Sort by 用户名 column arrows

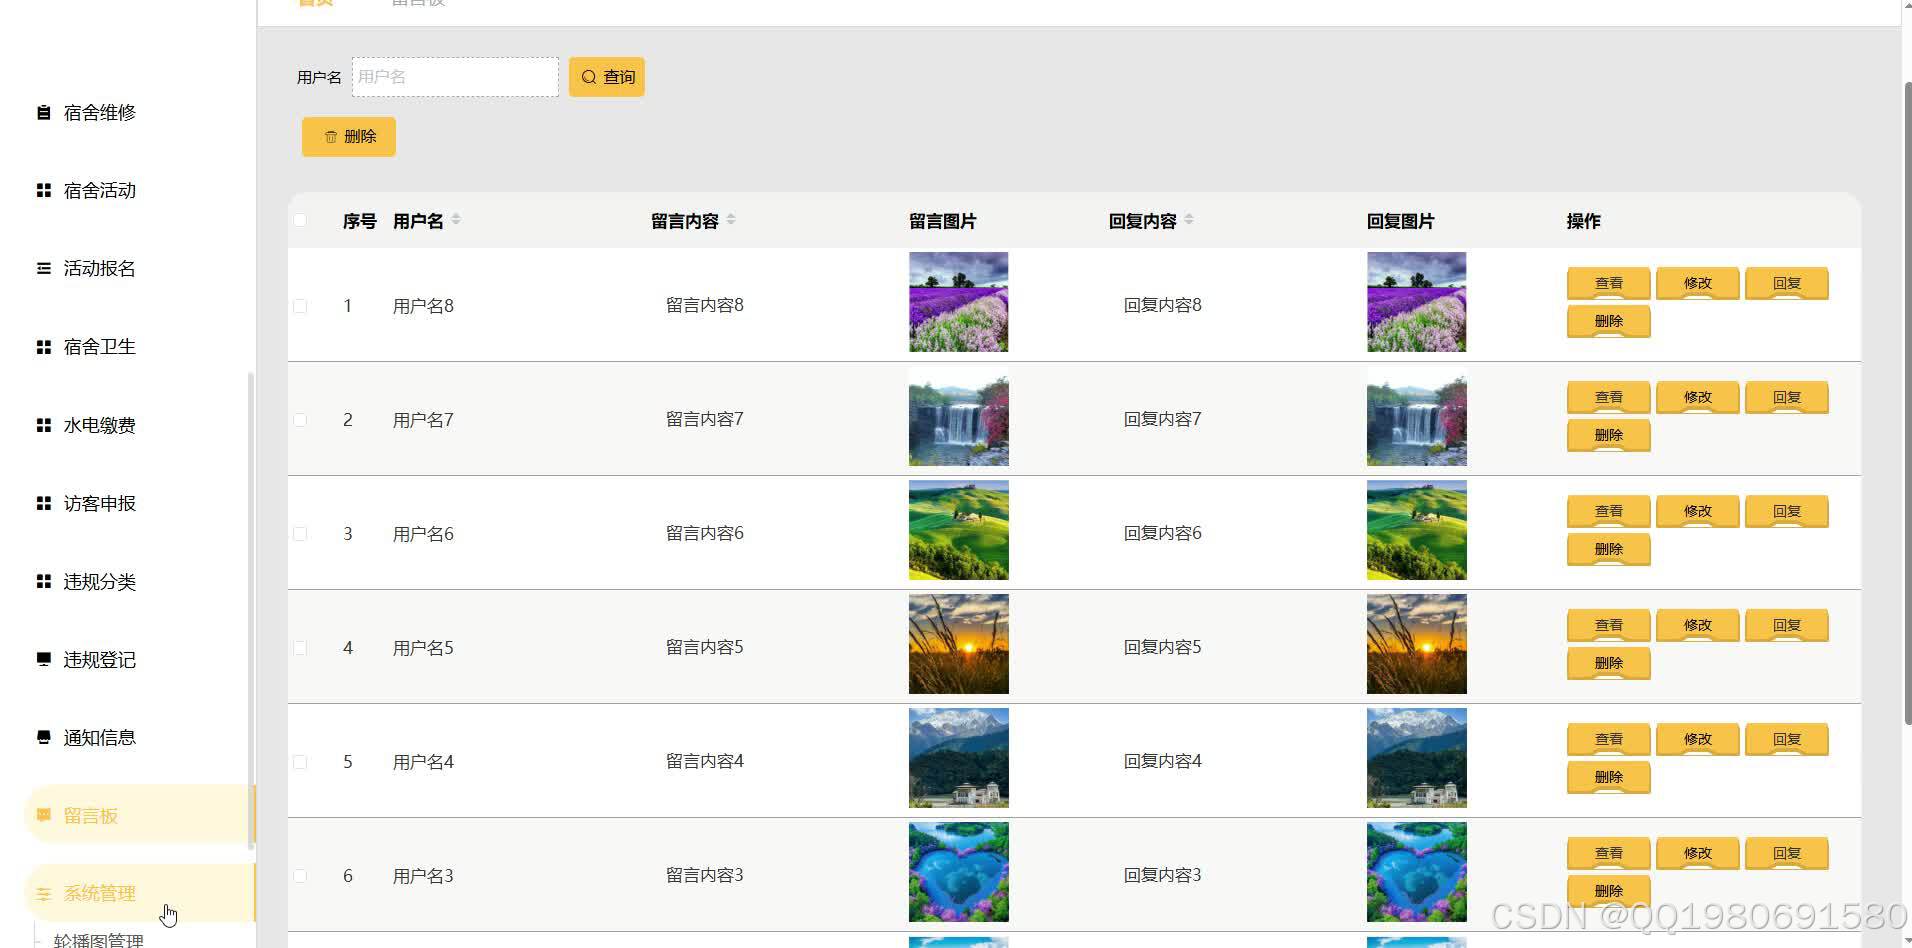[x=456, y=219]
